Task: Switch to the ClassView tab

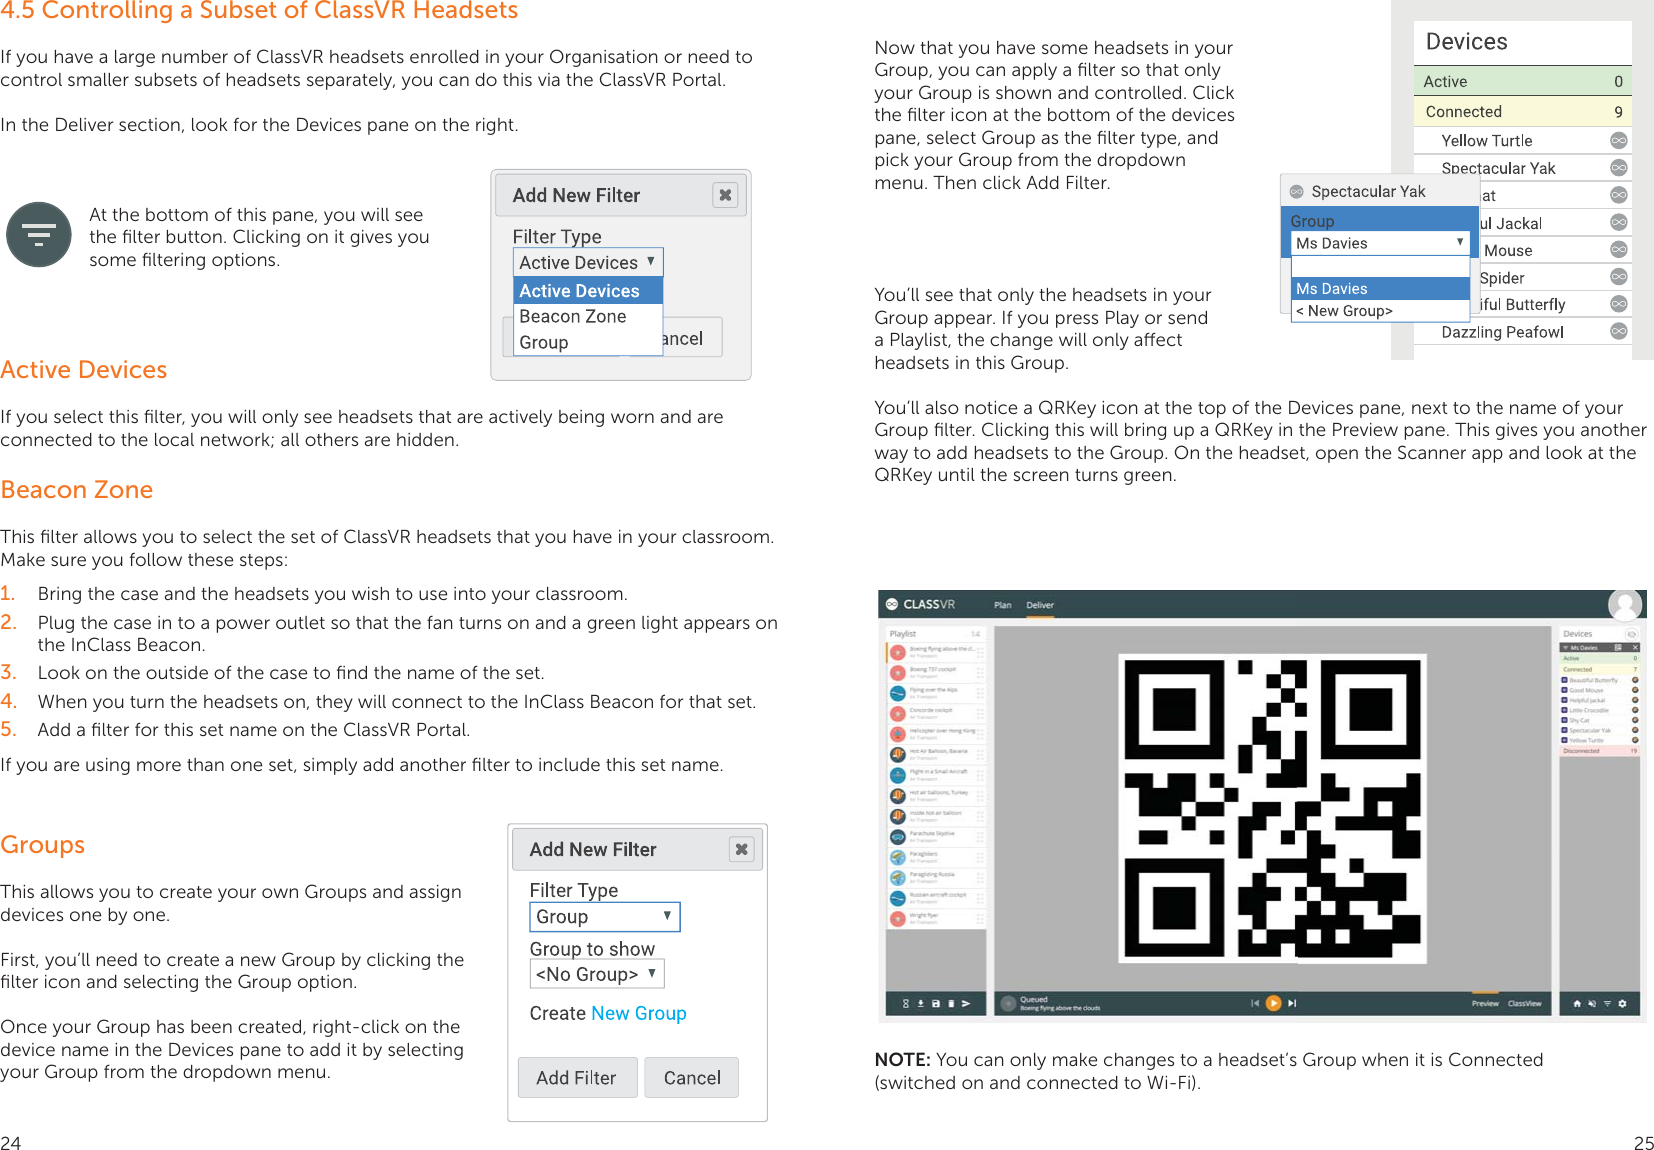Action: pyautogui.click(x=1524, y=1003)
